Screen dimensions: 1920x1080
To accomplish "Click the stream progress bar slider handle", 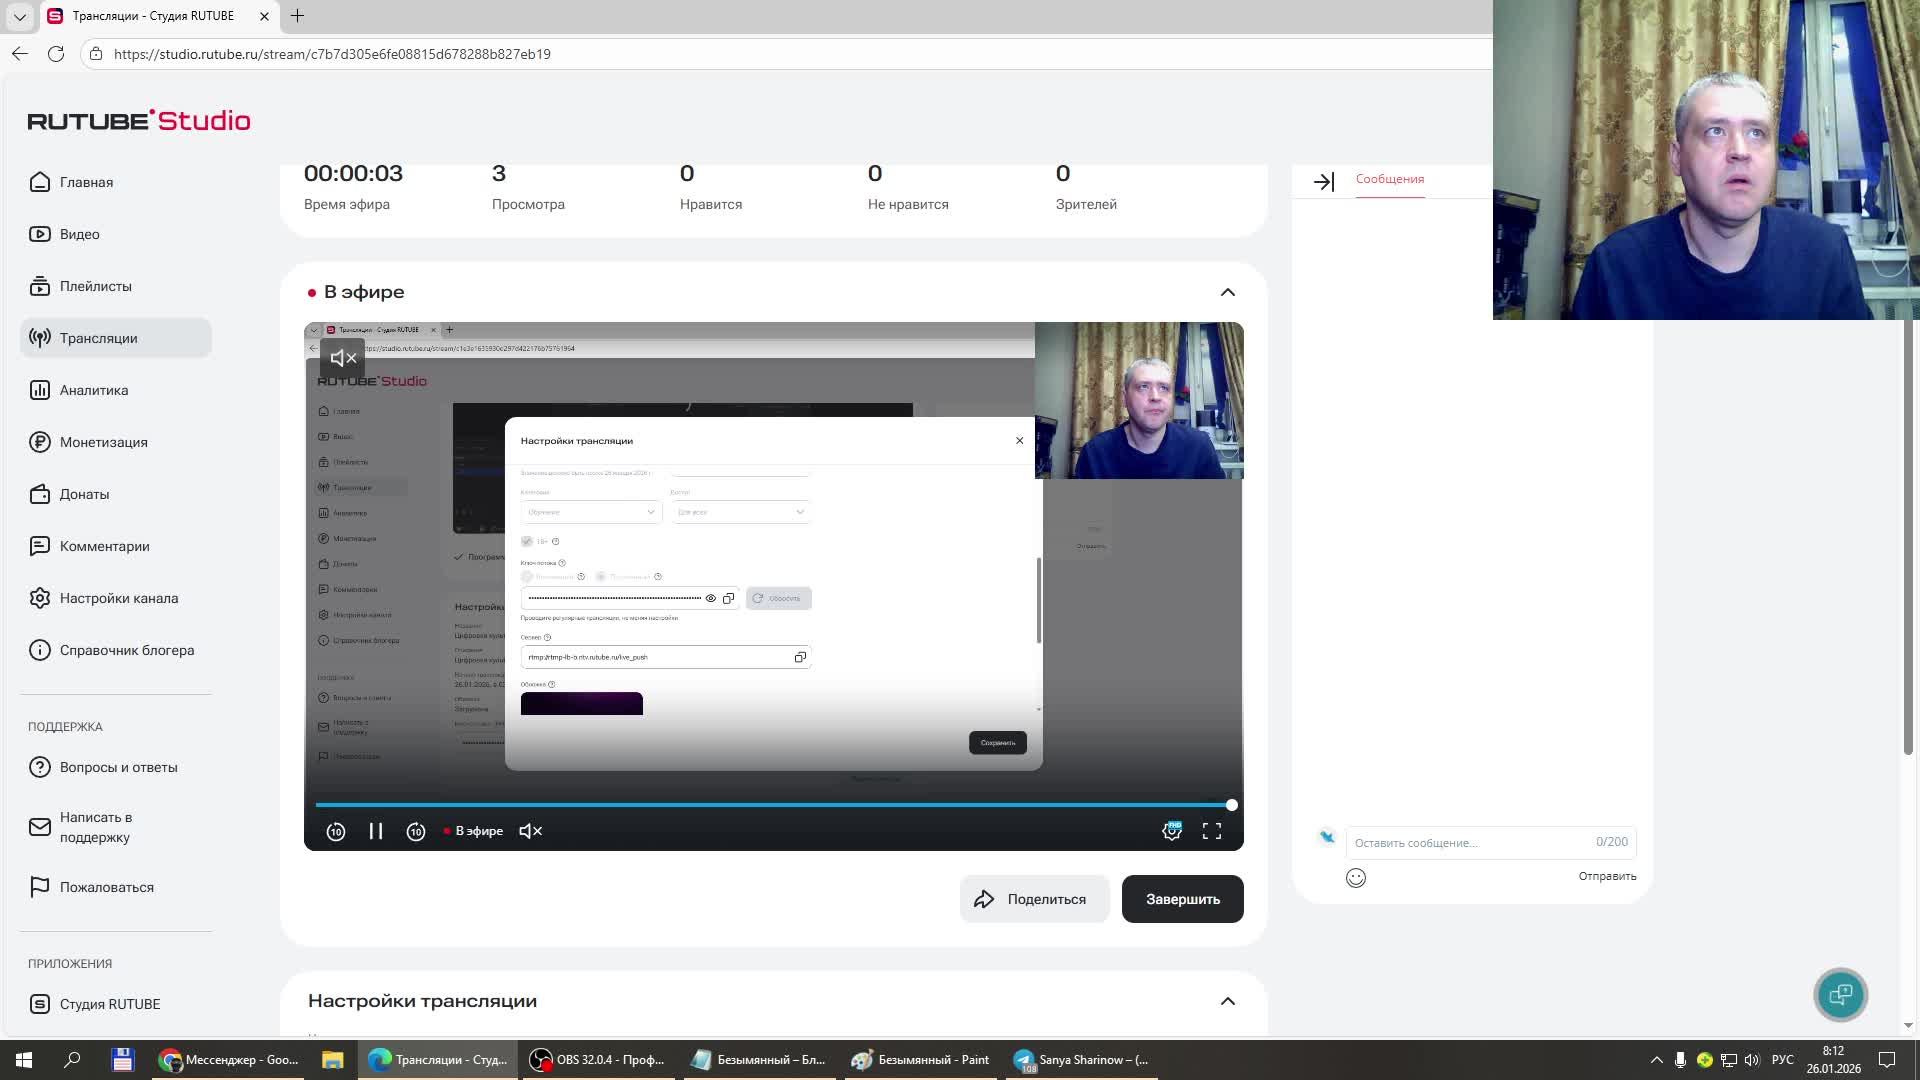I will coord(1232,805).
